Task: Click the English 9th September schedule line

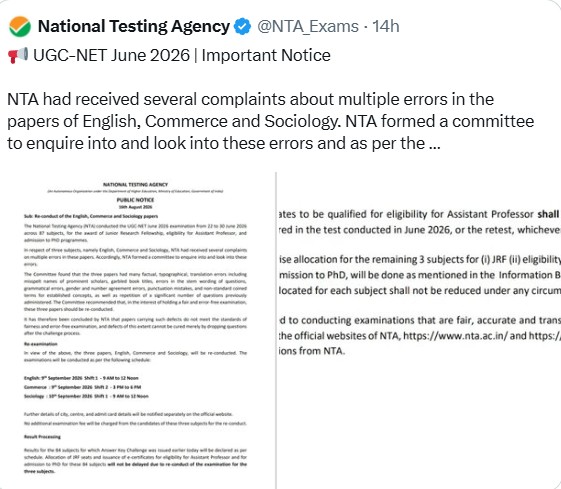Action: click(81, 378)
